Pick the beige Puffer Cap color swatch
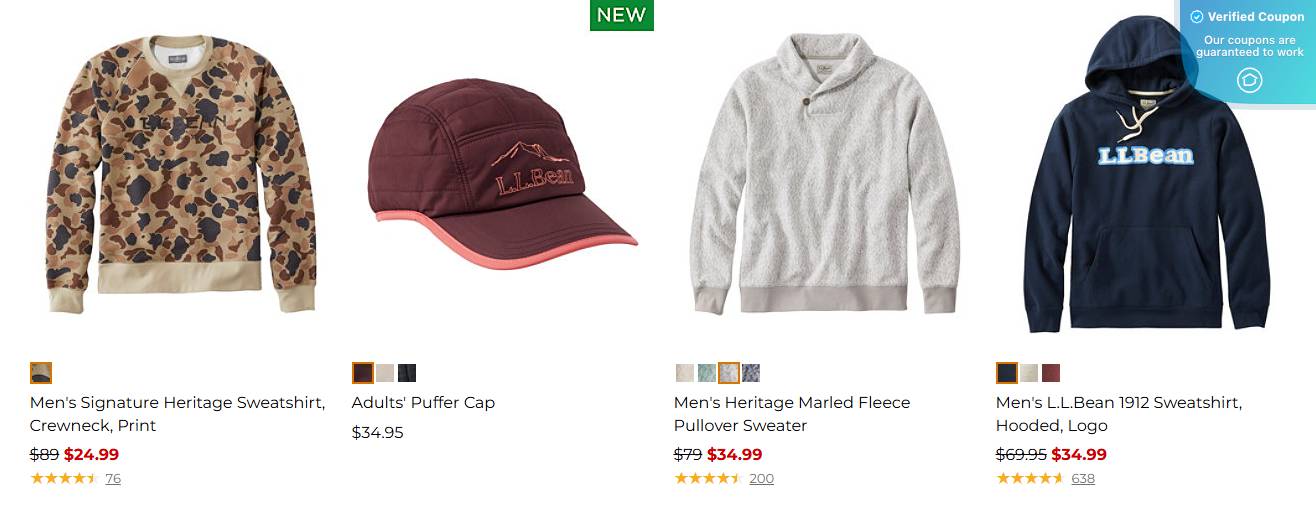The height and width of the screenshot is (505, 1316). point(385,373)
